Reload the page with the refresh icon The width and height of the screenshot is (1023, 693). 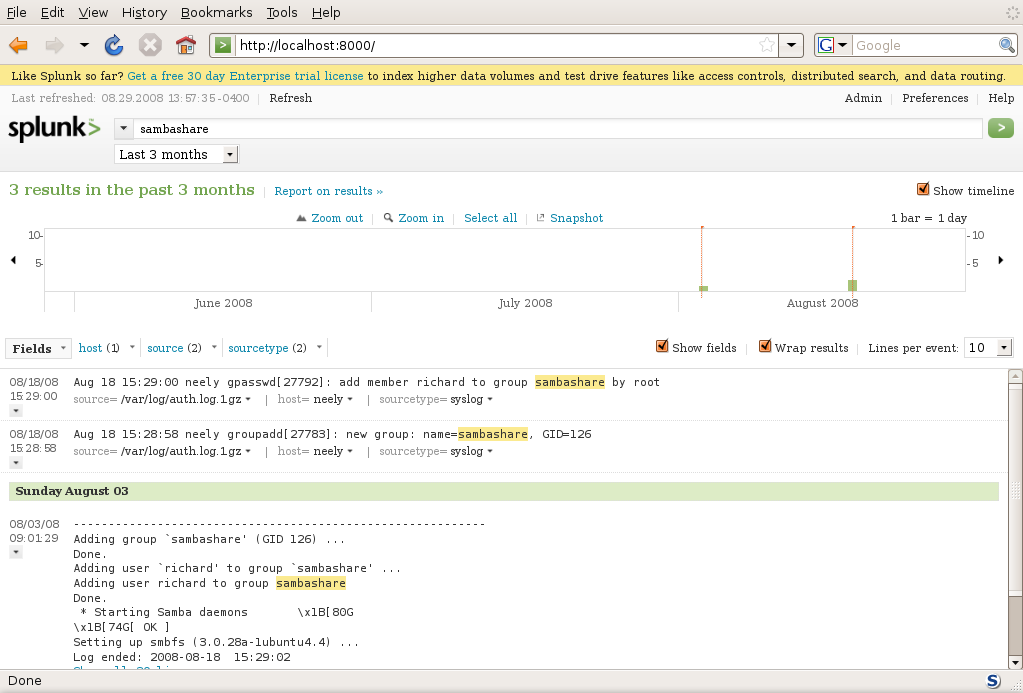coord(114,45)
